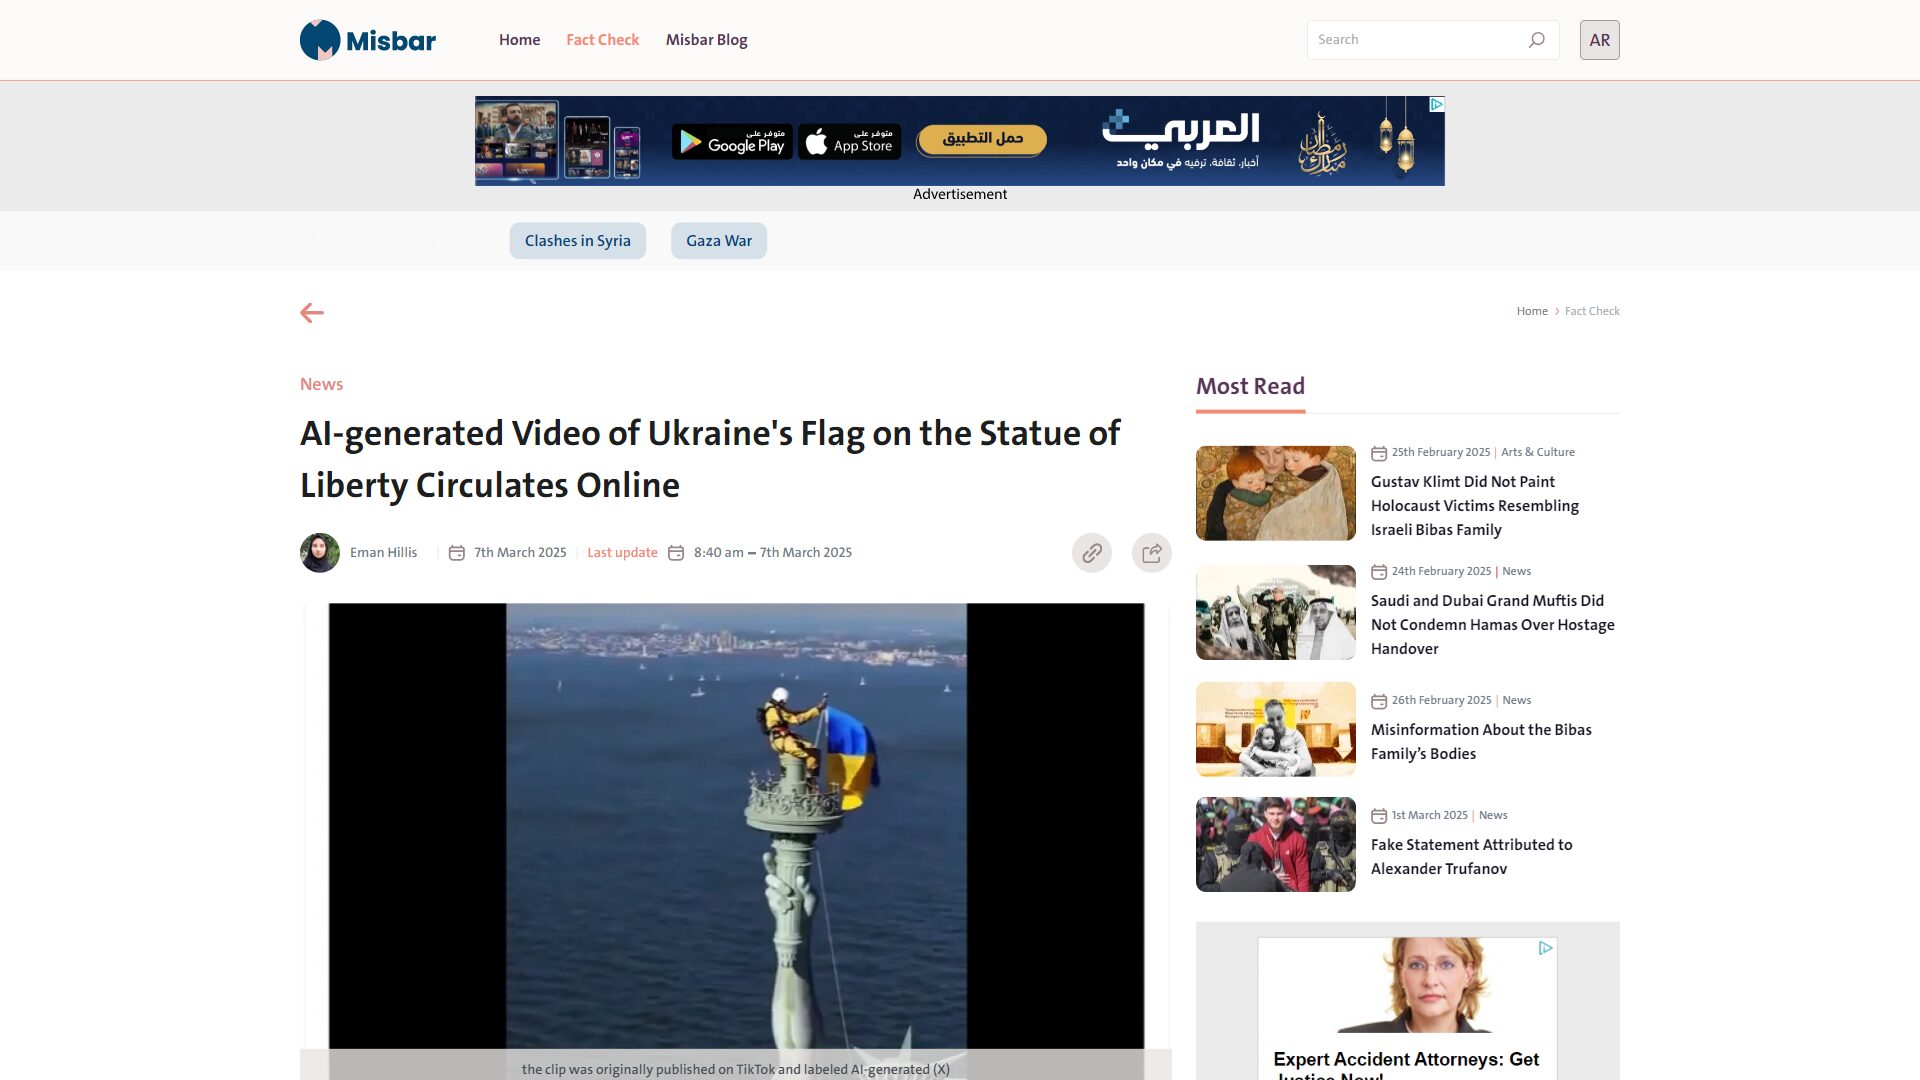Image resolution: width=1920 pixels, height=1080 pixels.
Task: Click the back arrow icon
Action: 312,313
